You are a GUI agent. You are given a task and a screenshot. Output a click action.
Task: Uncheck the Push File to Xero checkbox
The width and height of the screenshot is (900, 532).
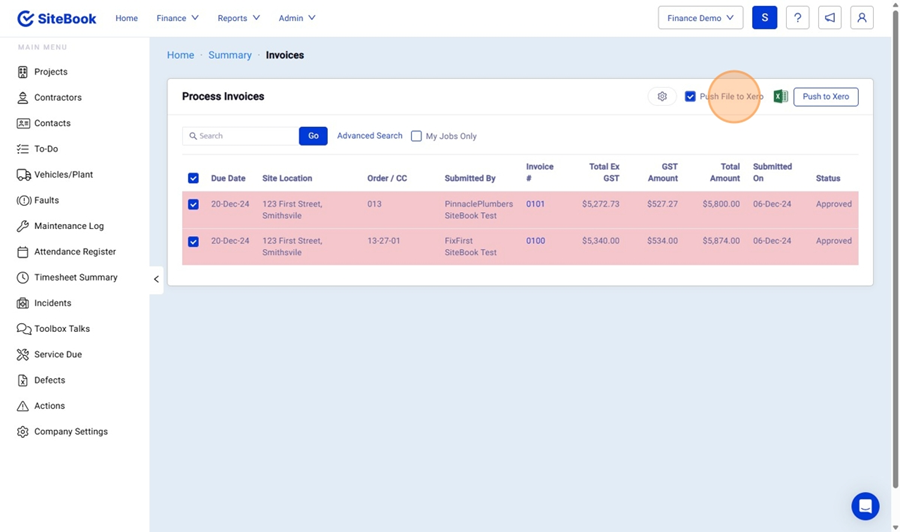click(x=690, y=97)
